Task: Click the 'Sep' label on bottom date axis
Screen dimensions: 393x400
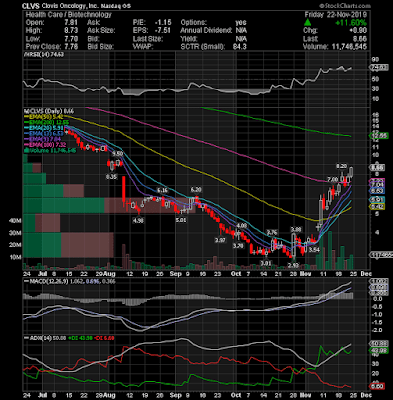Action: click(x=175, y=395)
